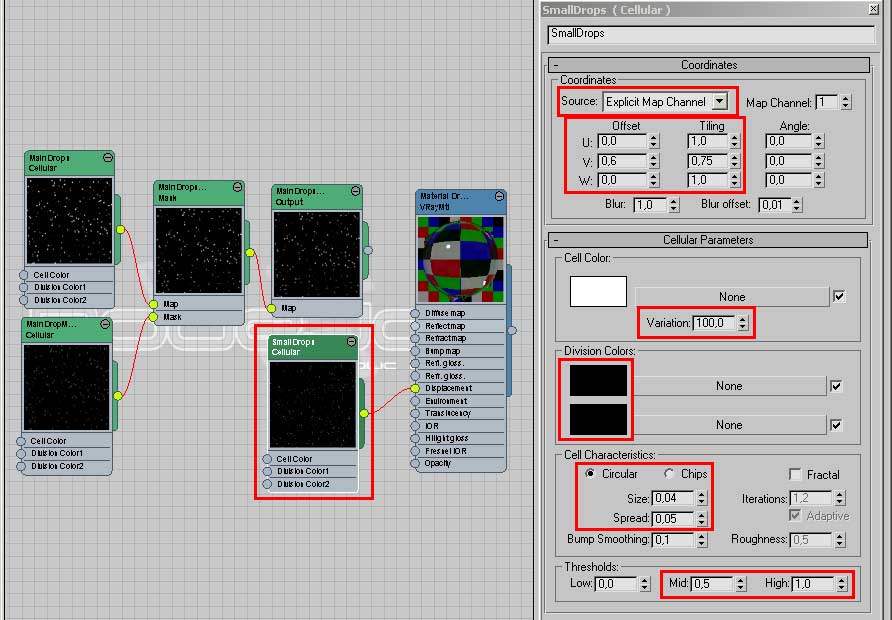Click the first Division Colors None button
892x620 pixels.
(x=729, y=386)
